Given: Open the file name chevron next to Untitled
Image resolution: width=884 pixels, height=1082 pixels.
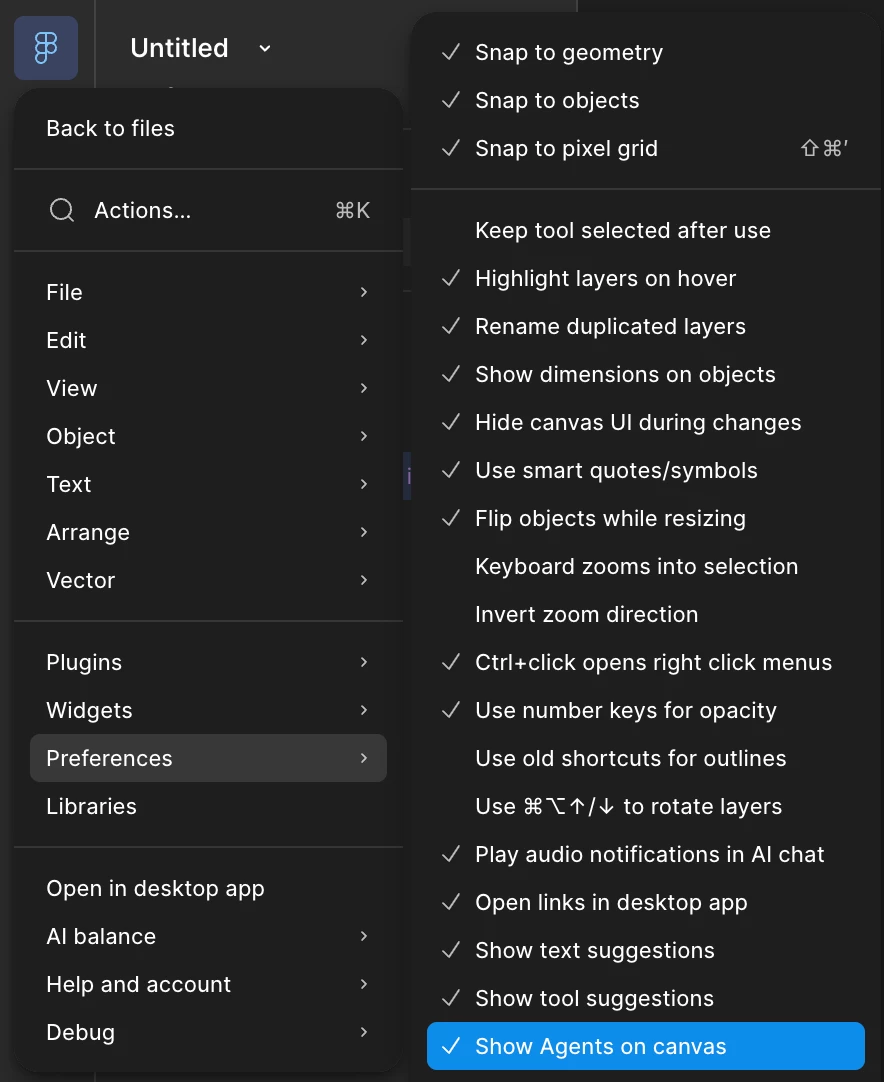Looking at the screenshot, I should point(264,48).
